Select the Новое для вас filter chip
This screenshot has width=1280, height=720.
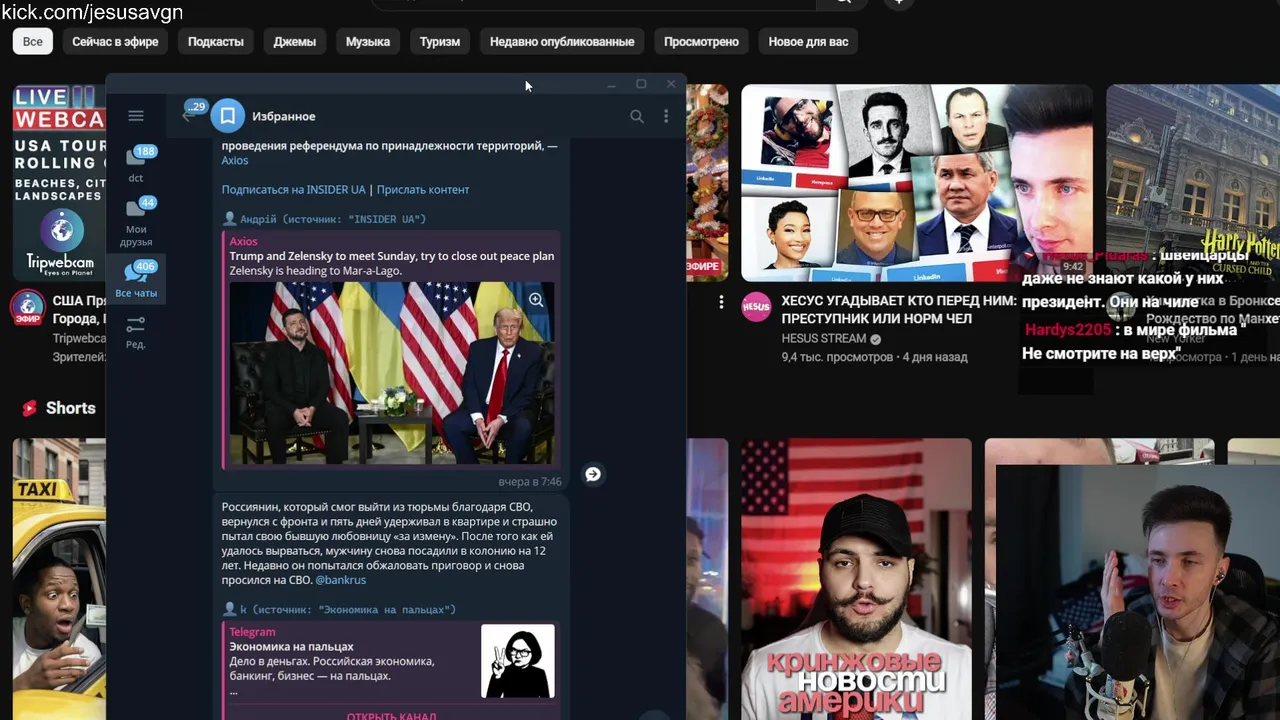click(808, 41)
